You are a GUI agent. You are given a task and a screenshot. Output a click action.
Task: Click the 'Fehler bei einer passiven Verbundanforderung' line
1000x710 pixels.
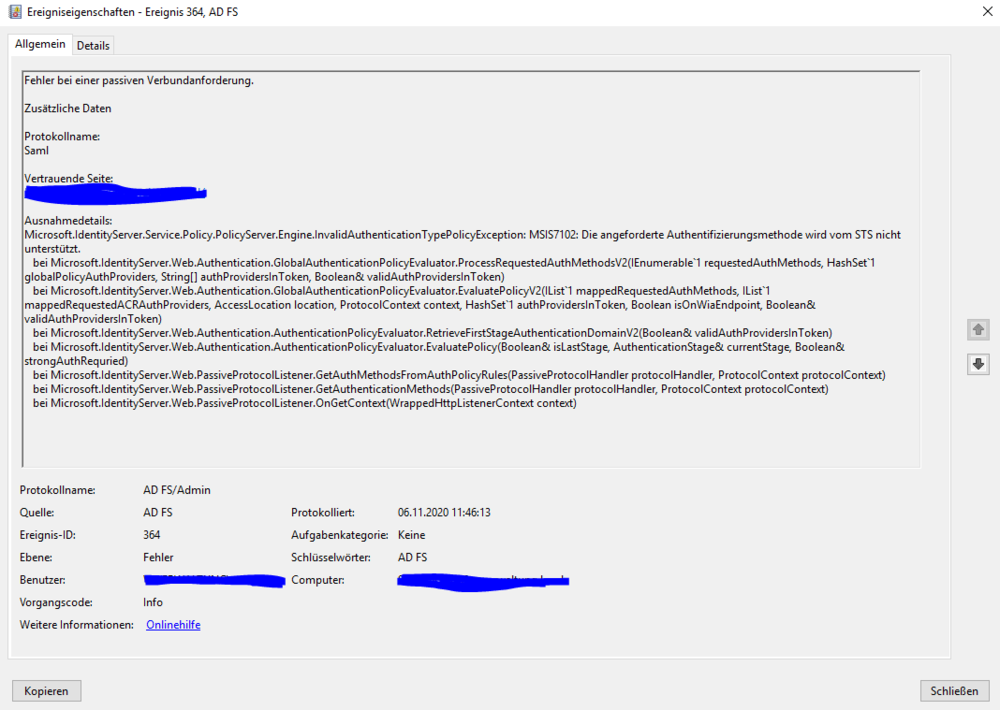click(139, 80)
